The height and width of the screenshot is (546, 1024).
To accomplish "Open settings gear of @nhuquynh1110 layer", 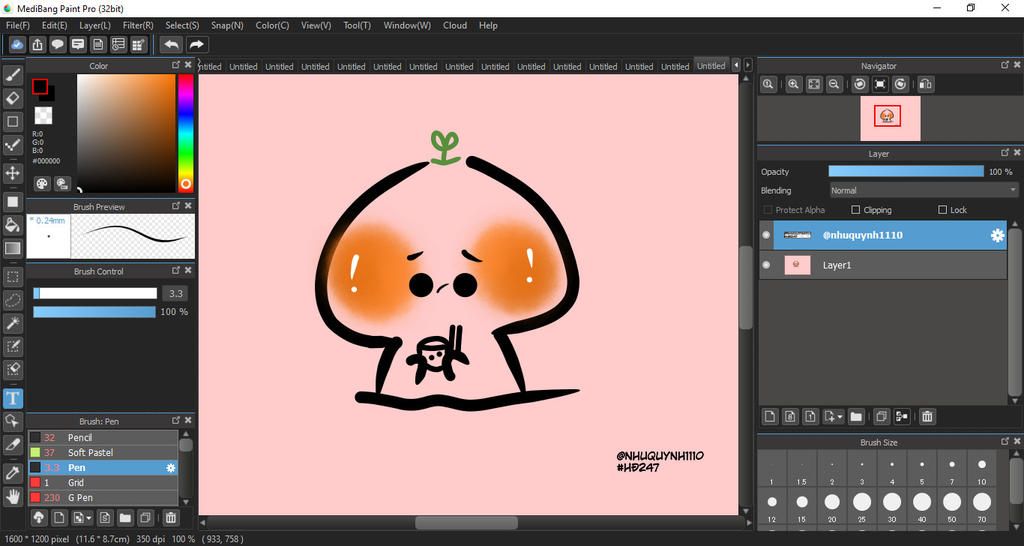I will tap(997, 235).
